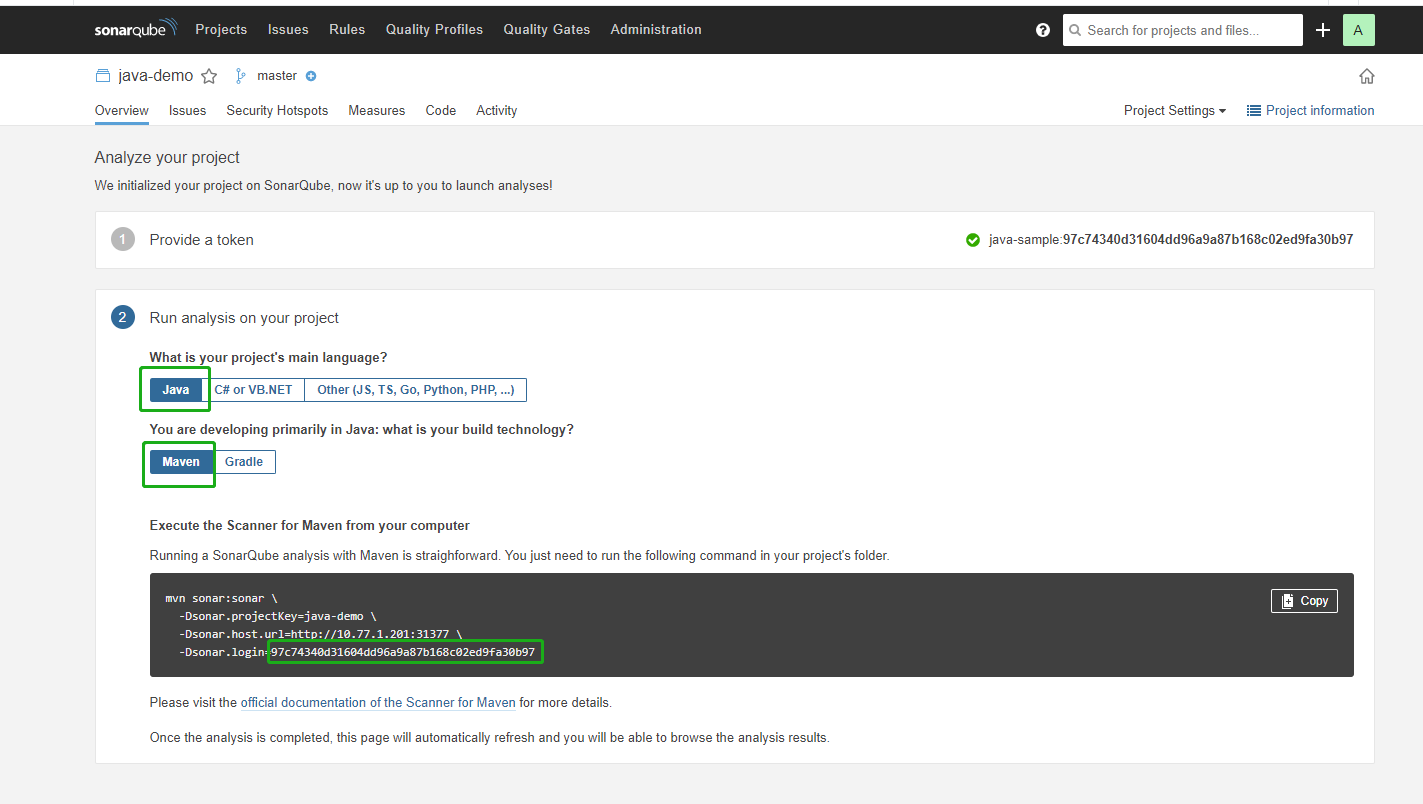The image size is (1423, 804).
Task: Open SonarQube help via question mark icon
Action: [x=1042, y=30]
